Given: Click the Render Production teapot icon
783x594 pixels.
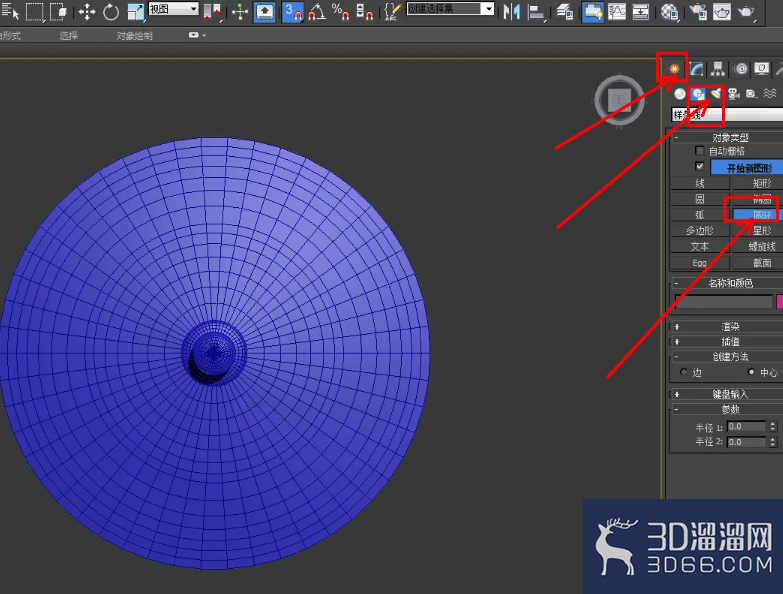Looking at the screenshot, I should (x=746, y=12).
